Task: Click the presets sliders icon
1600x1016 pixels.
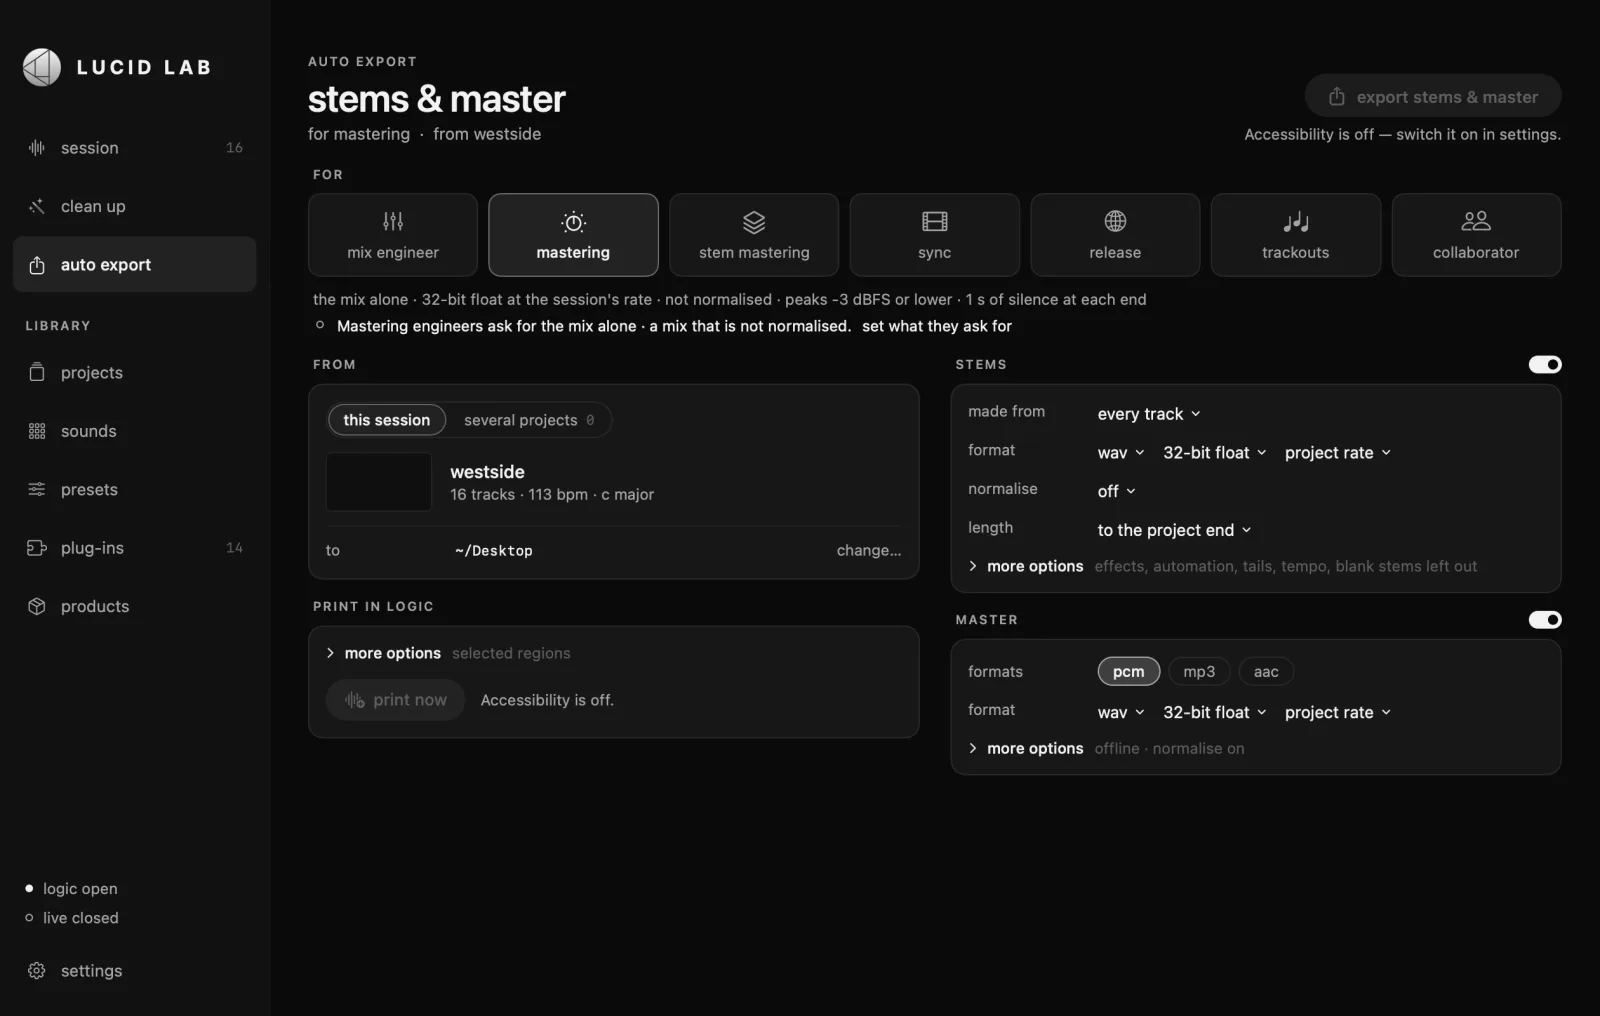Action: coord(37,489)
